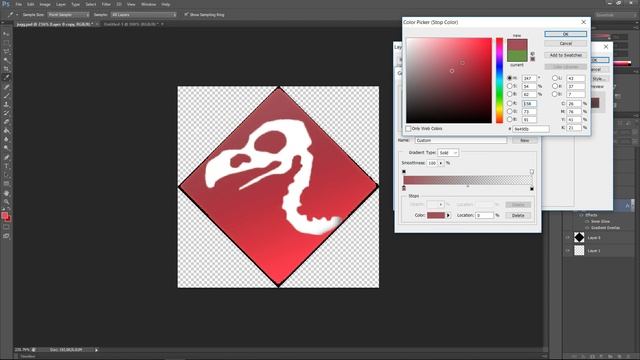Click the Photoshop Ps logo
Screen dimensions: 640x360
point(6,4)
